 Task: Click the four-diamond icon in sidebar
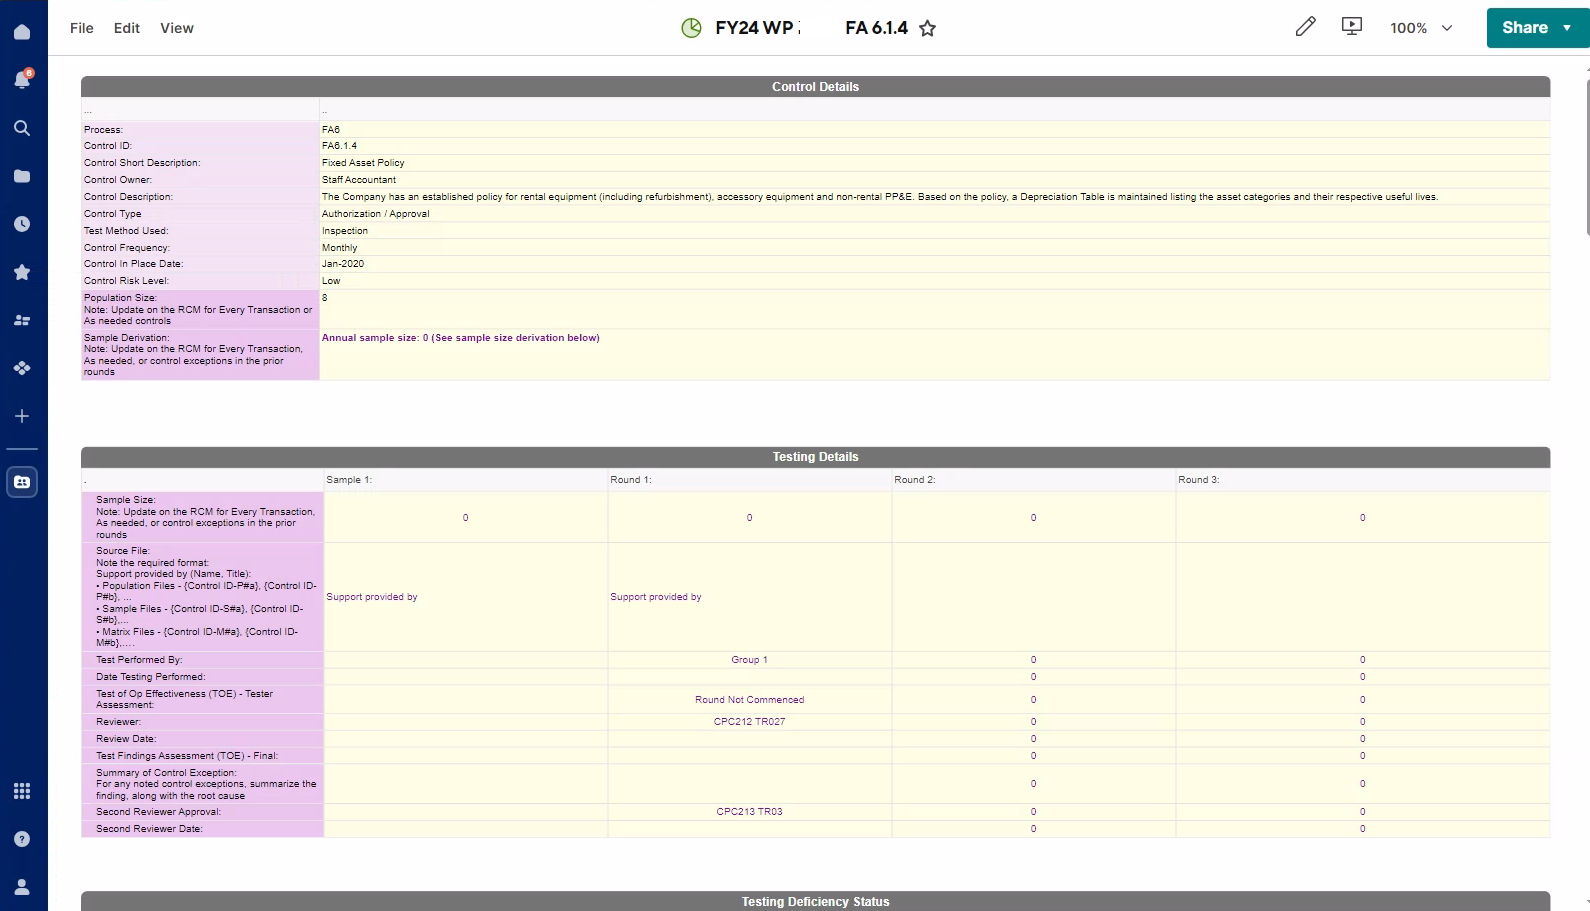[22, 368]
